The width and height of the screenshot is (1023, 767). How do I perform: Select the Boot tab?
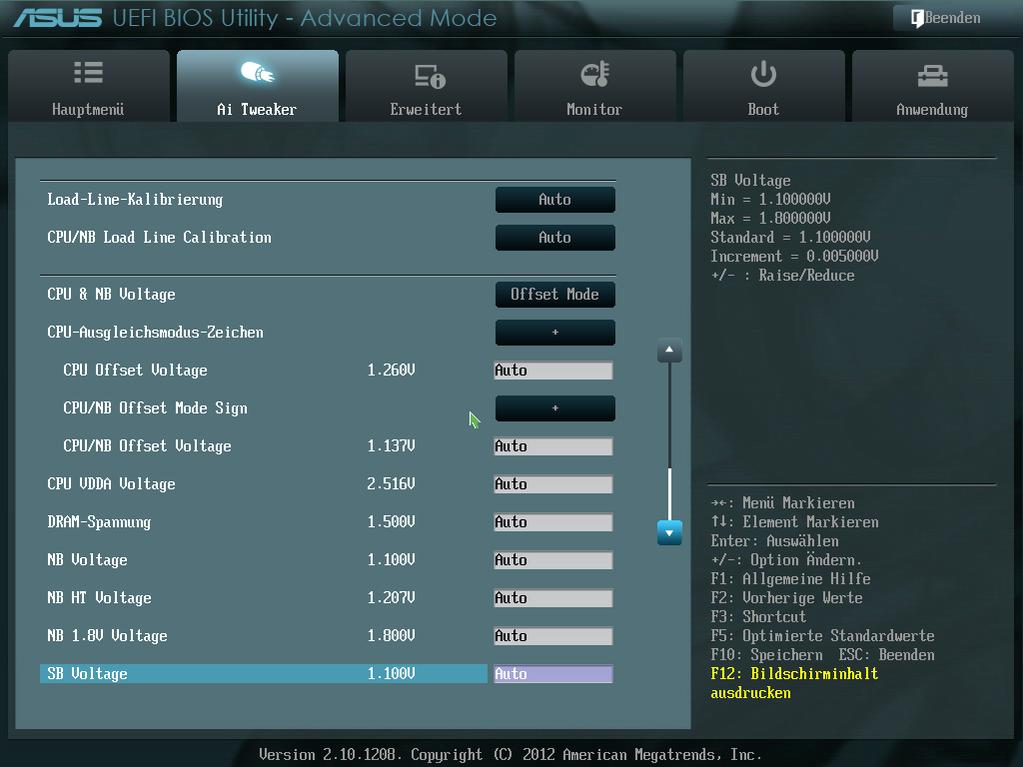point(764,86)
